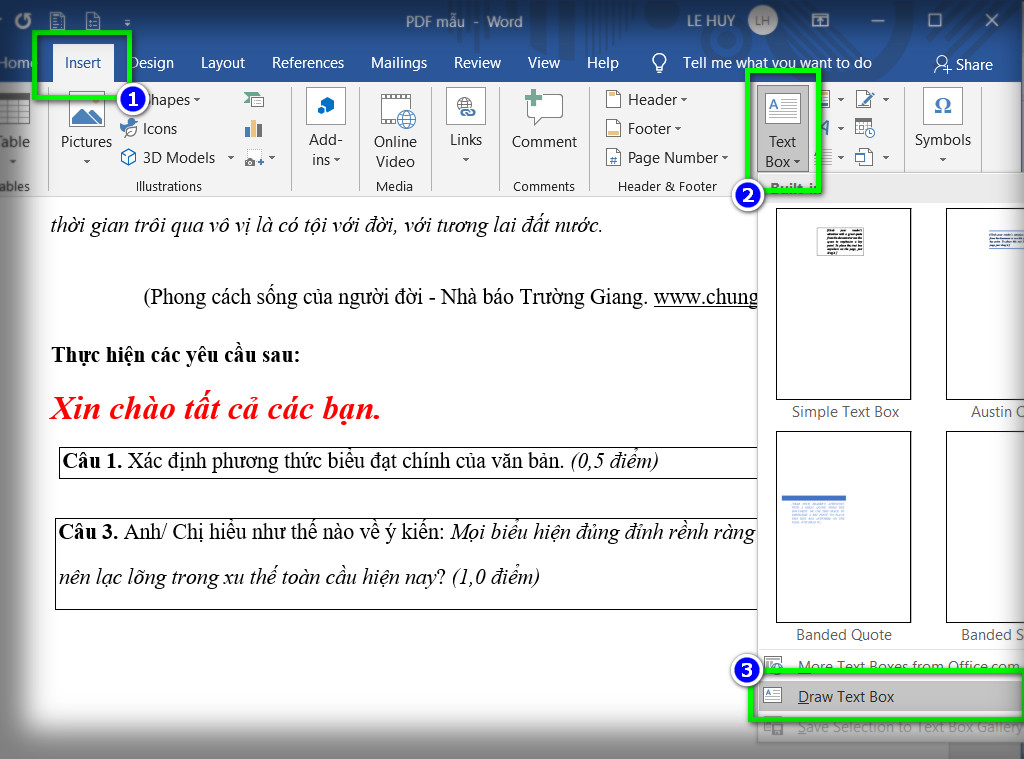Insert Date & Time
Viewport: 1024px width, 759px height.
point(865,129)
